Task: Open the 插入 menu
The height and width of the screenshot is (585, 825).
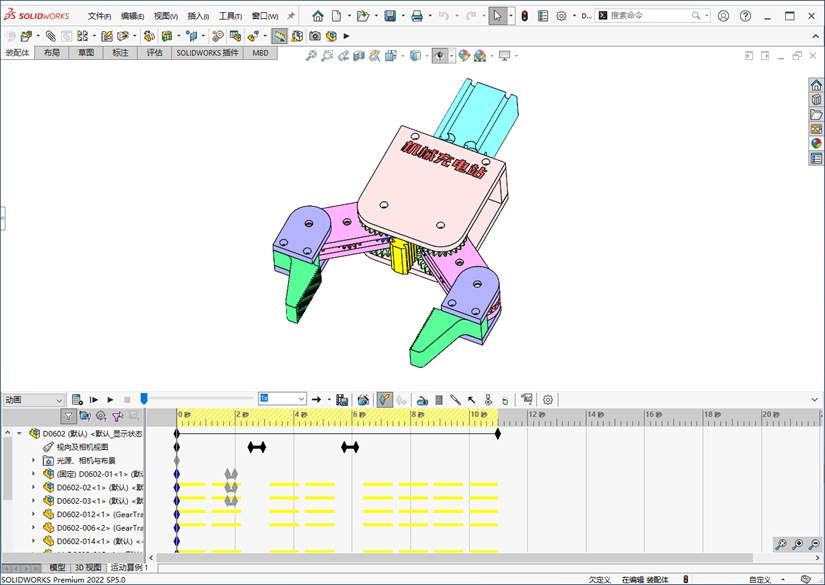Action: [198, 16]
